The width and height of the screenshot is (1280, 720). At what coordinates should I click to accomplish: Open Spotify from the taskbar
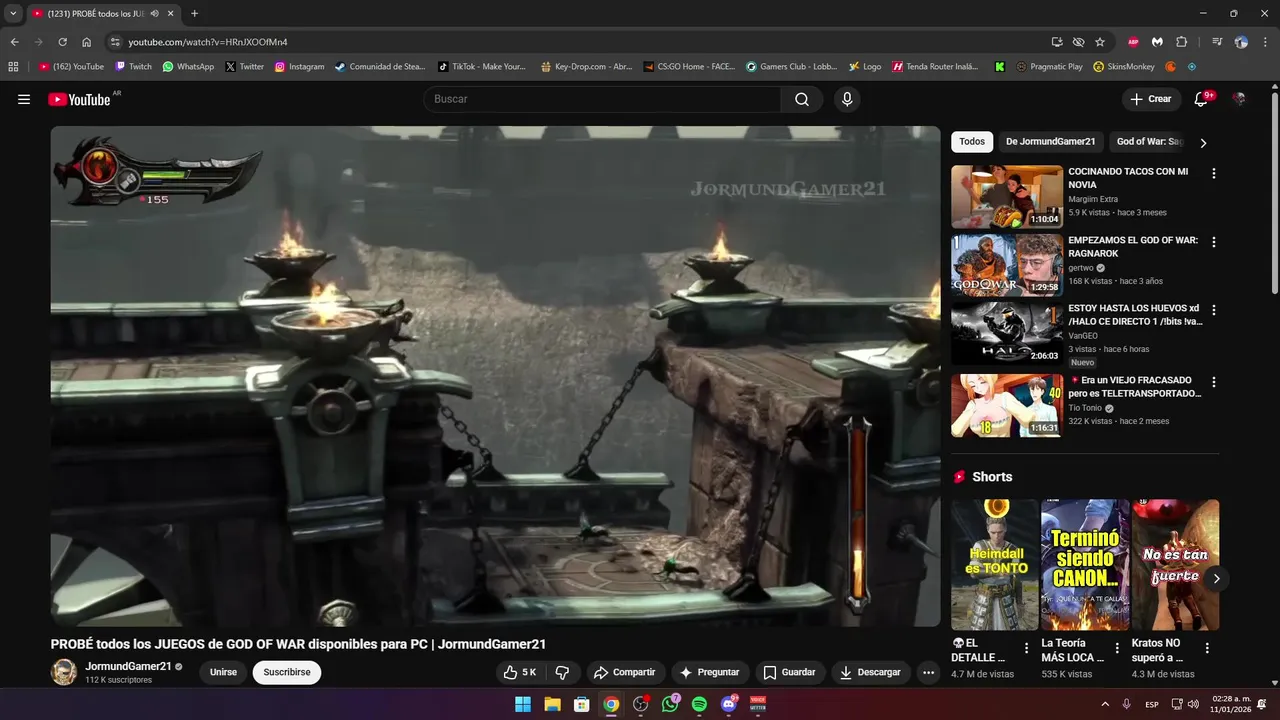(699, 704)
